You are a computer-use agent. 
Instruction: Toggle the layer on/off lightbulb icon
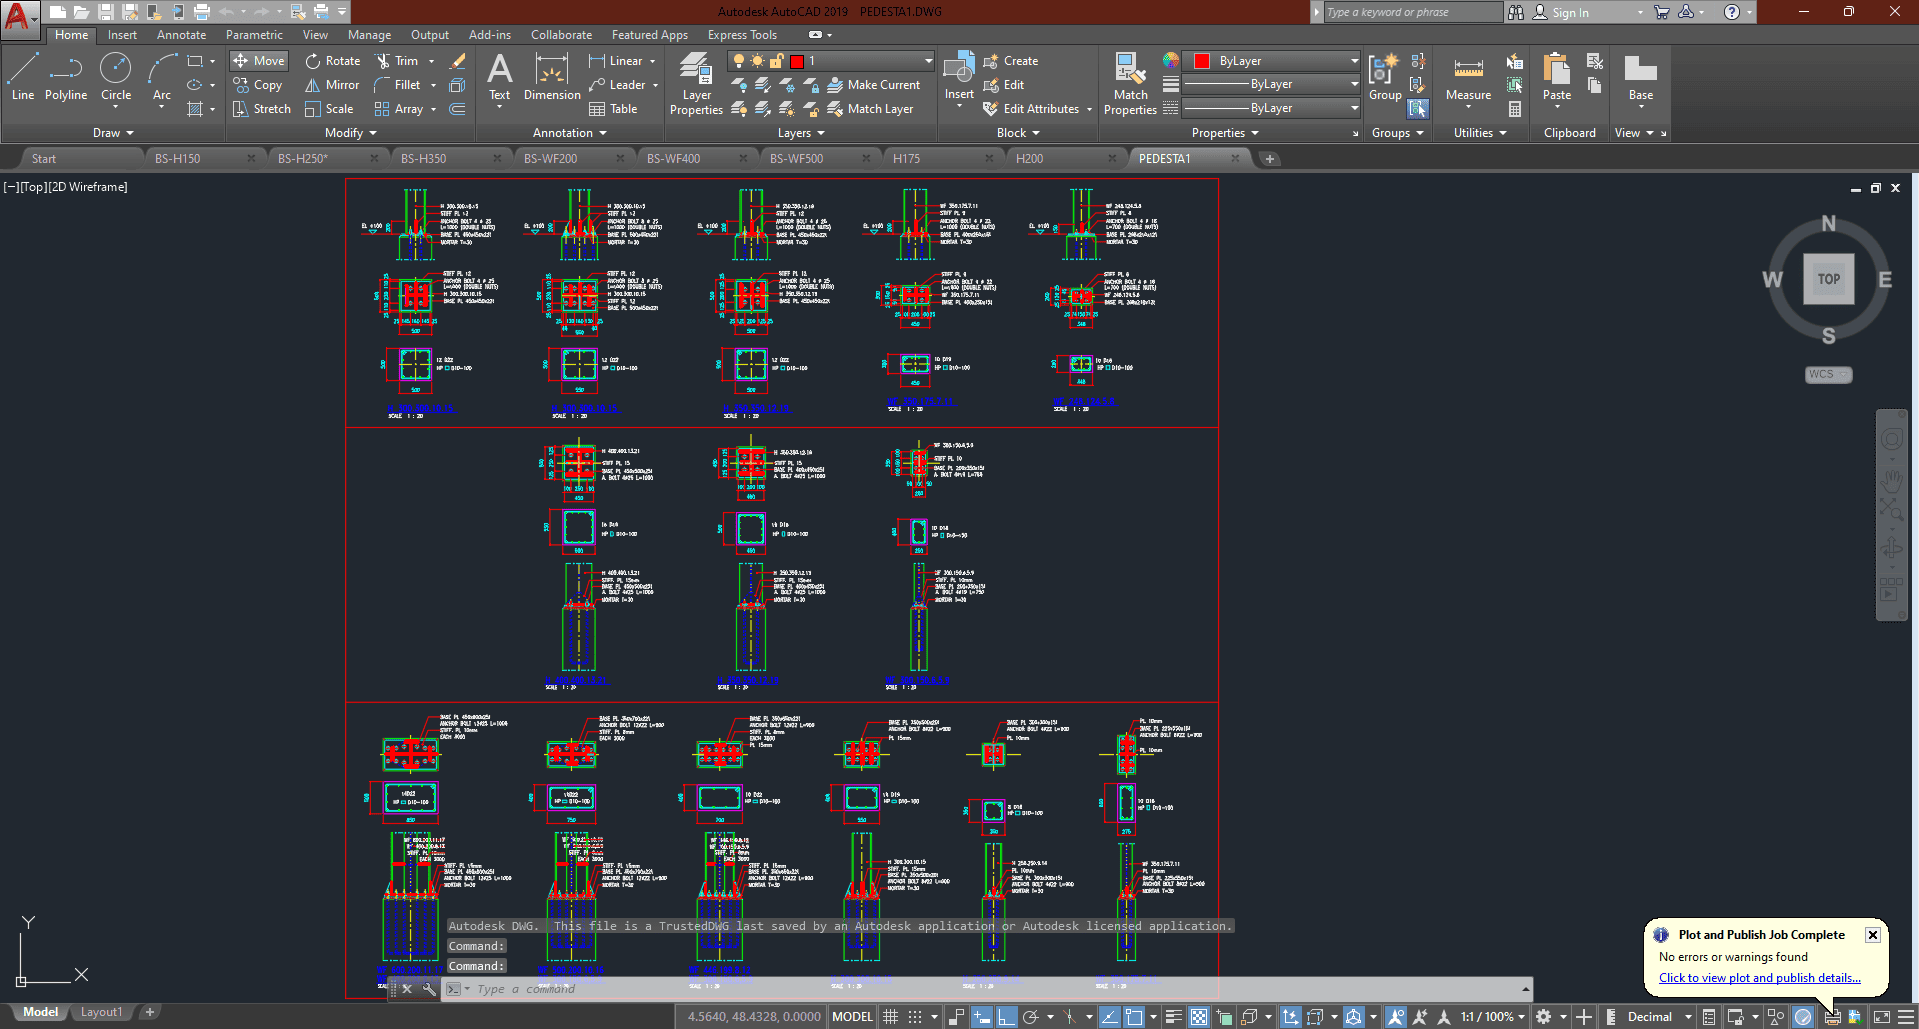tap(739, 61)
